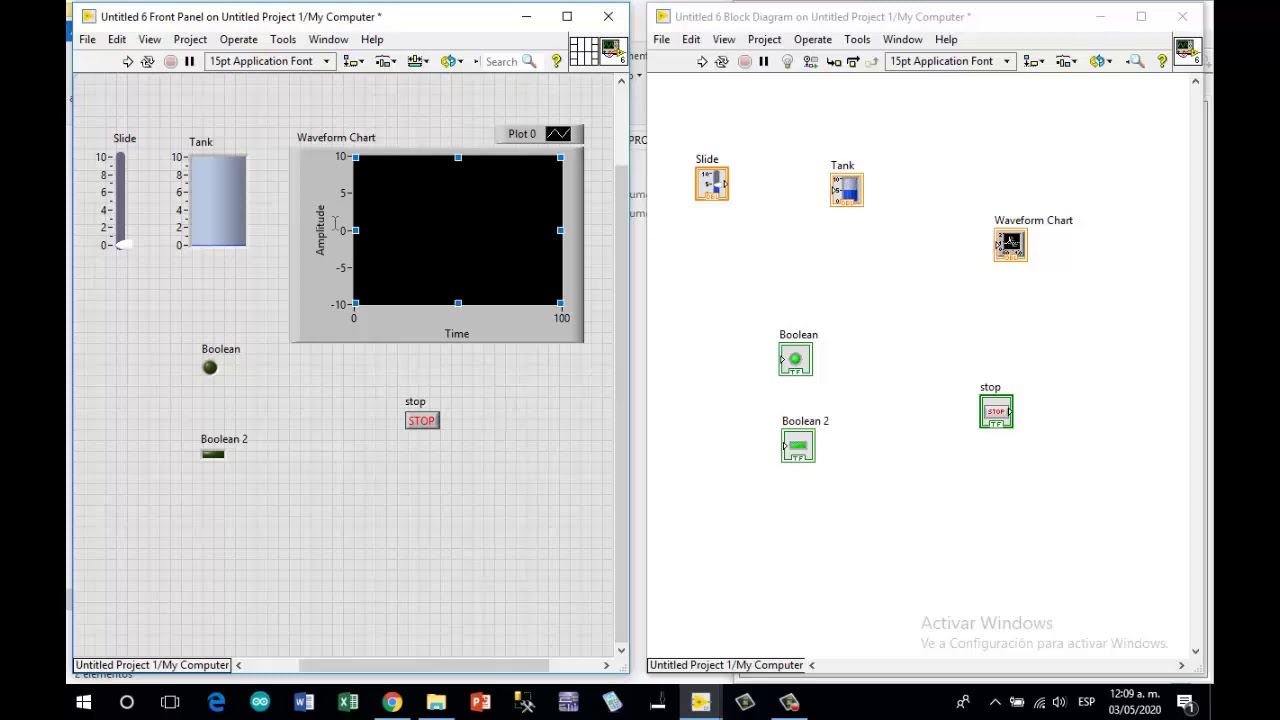Click Abort Execution in Front Panel toolbar
Viewport: 1280px width, 720px height.
point(170,62)
